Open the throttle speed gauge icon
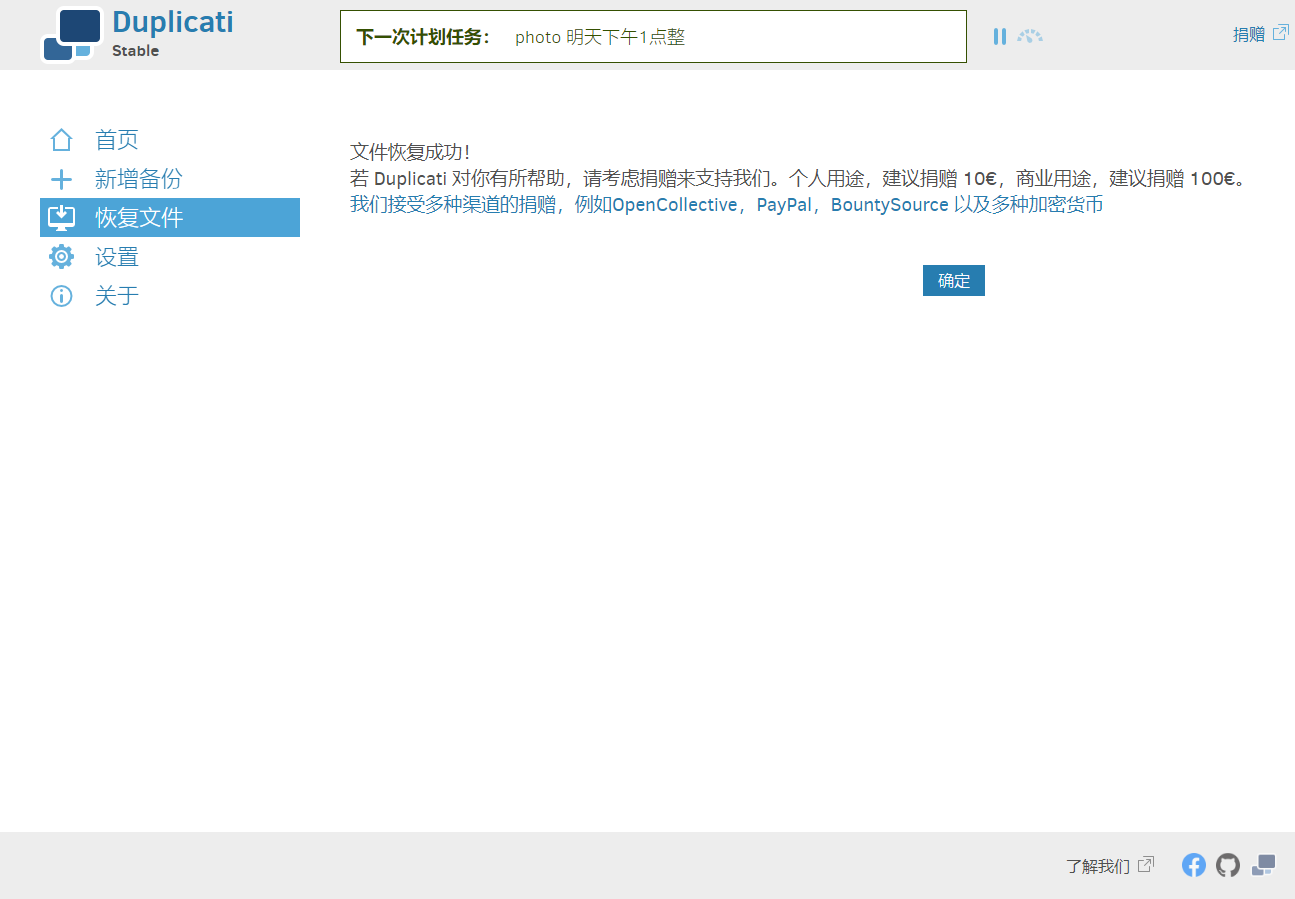Viewport: 1295px width, 899px height. [x=1030, y=36]
